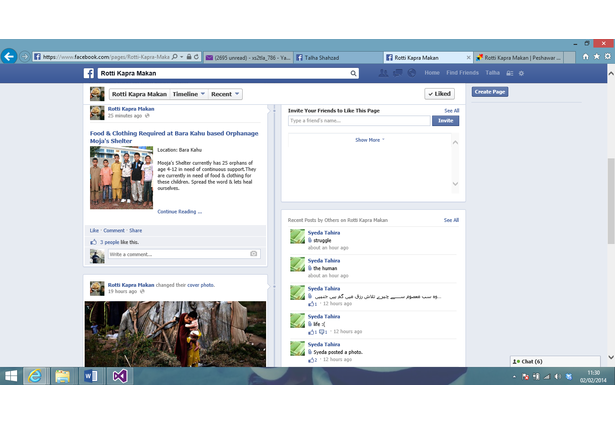Open Microsoft Word from taskbar
Viewport: 615px width, 424px height.
(91, 376)
